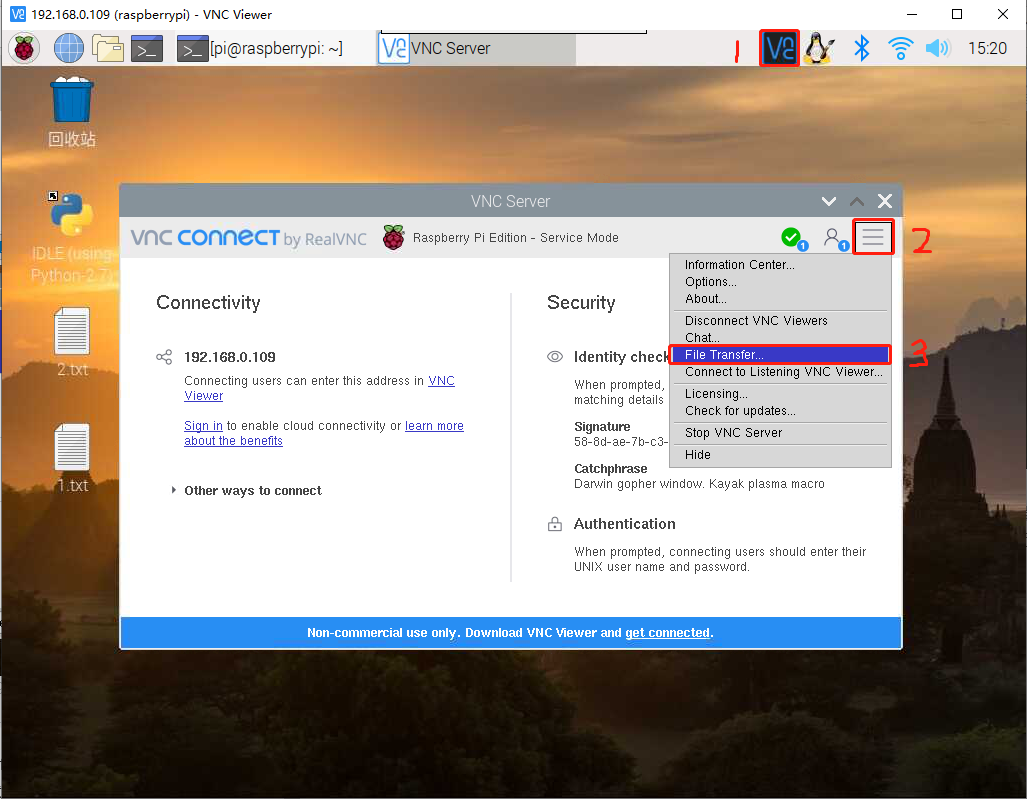This screenshot has width=1027, height=799.
Task: Launch the Terminal from the panel
Action: pyautogui.click(x=147, y=48)
